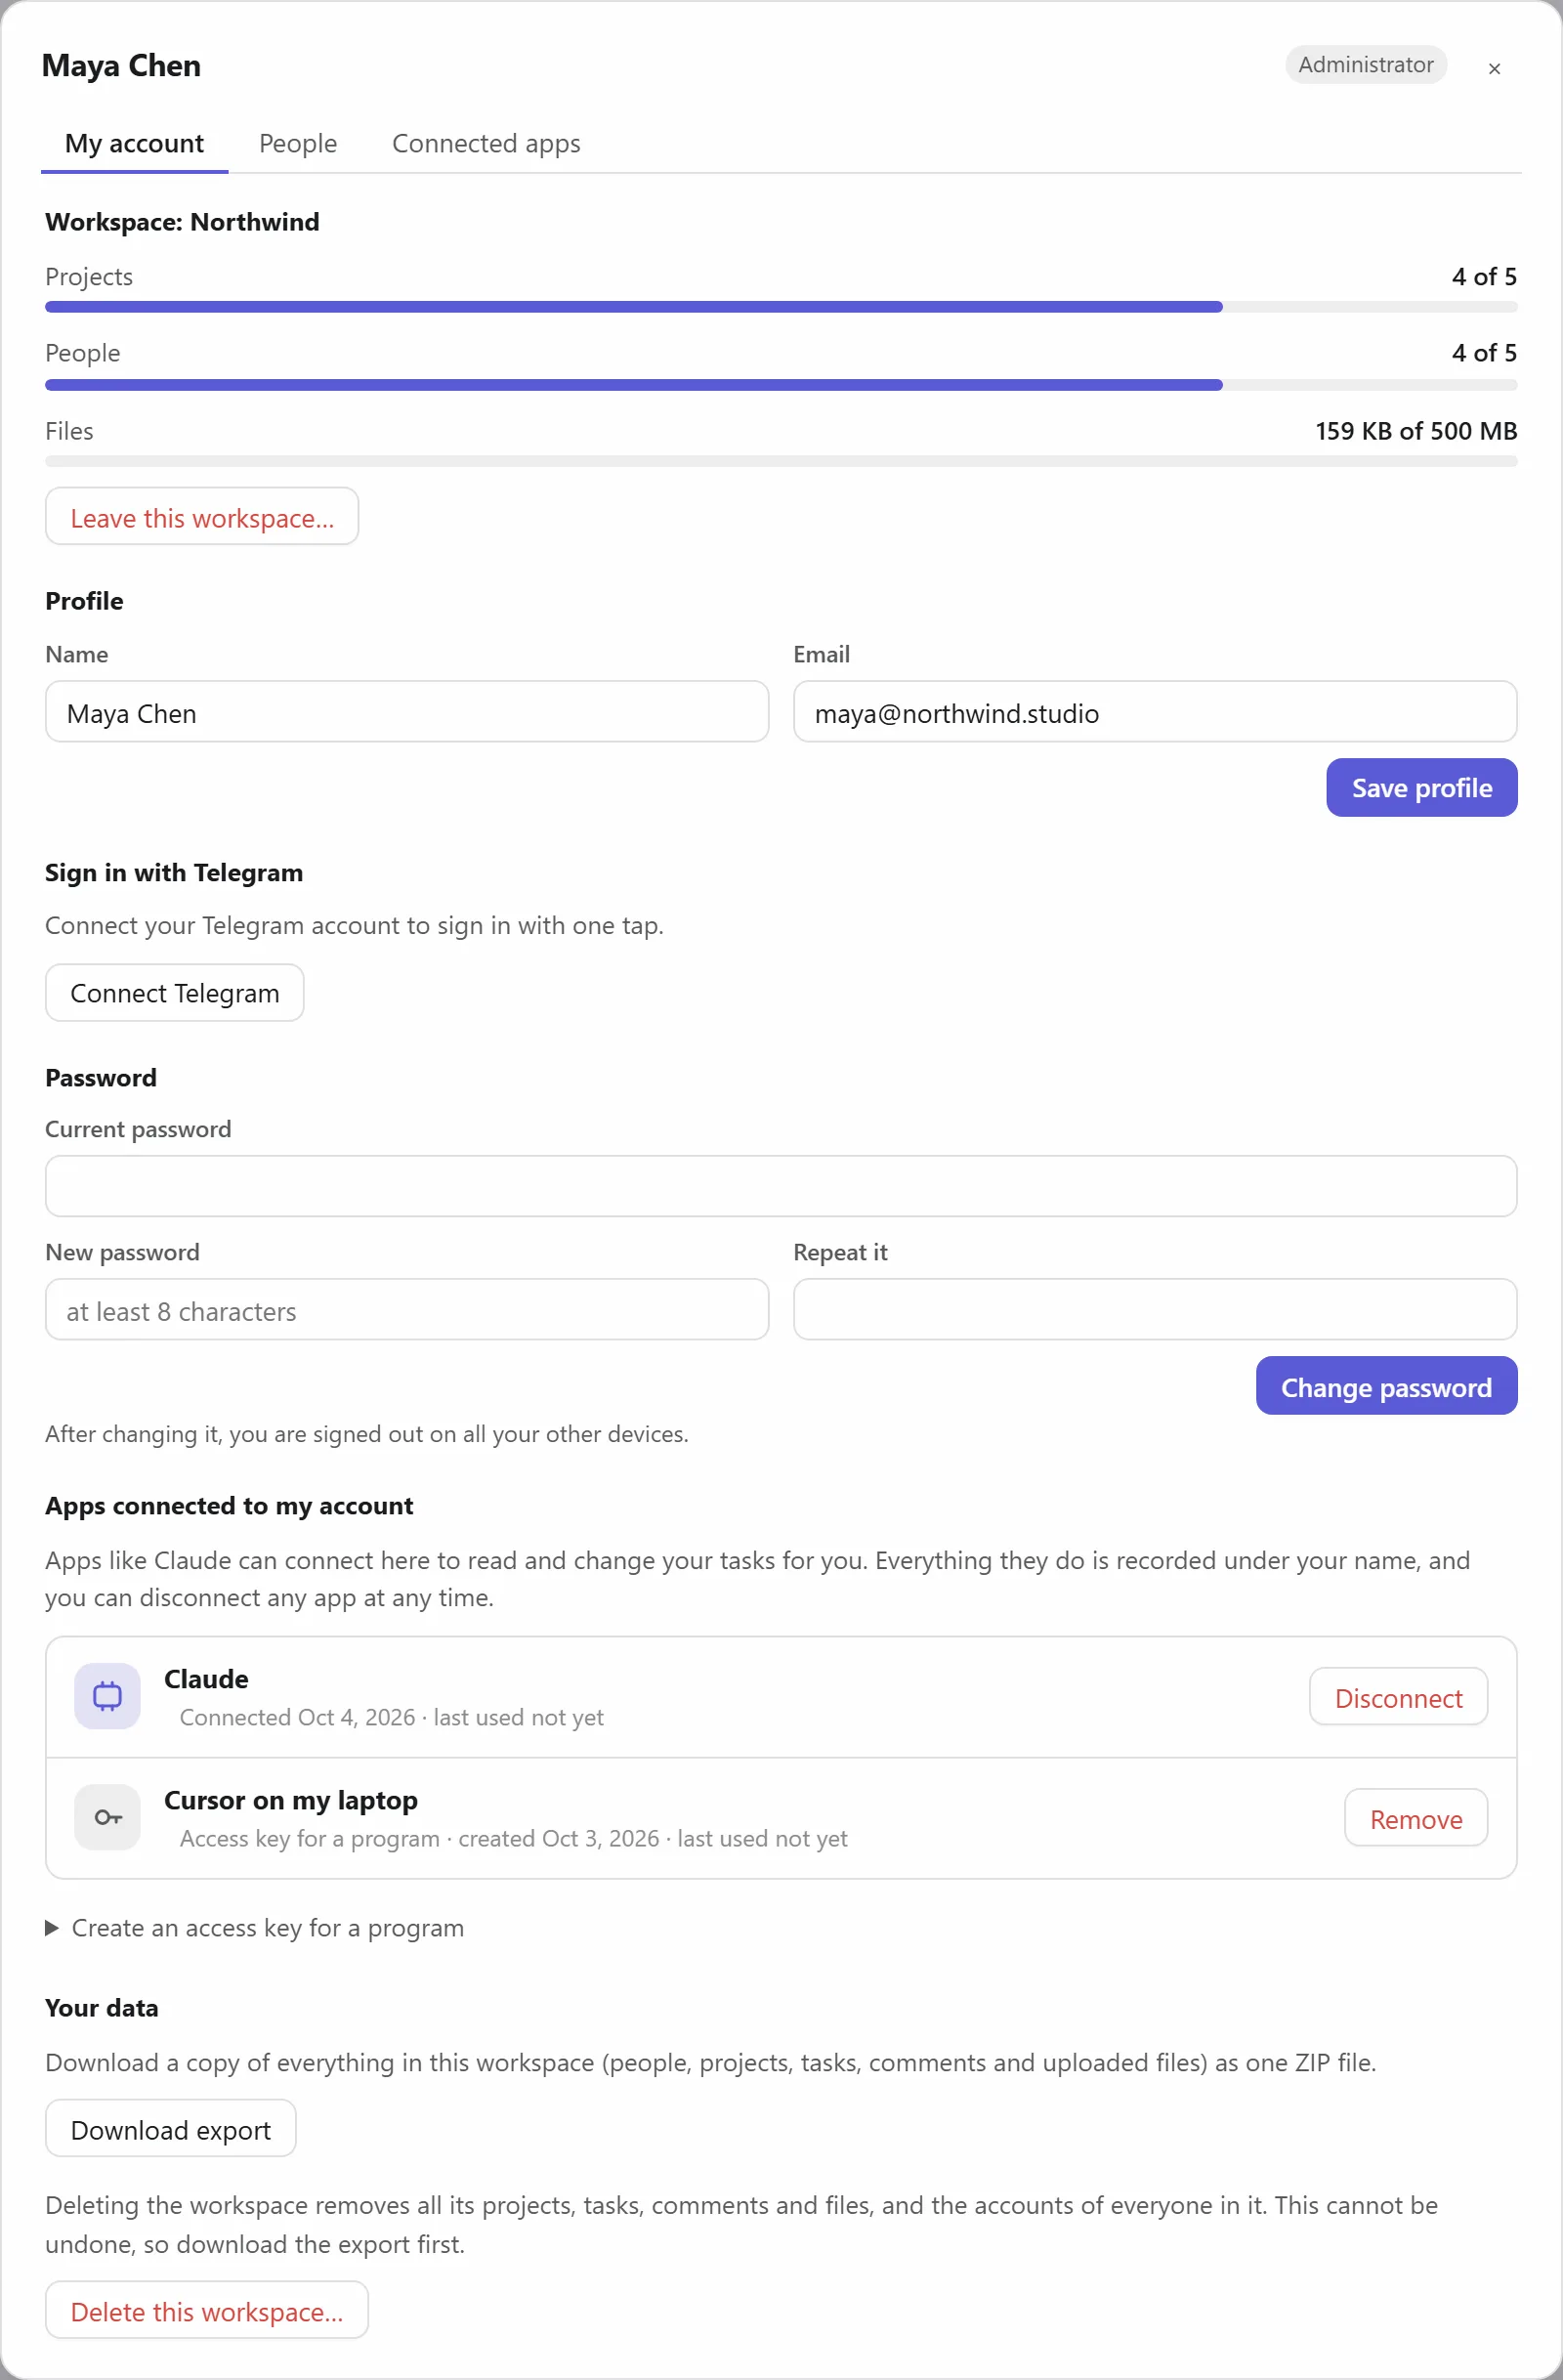Open the Connected apps tab
Screen dimensions: 1563x2380
486,143
